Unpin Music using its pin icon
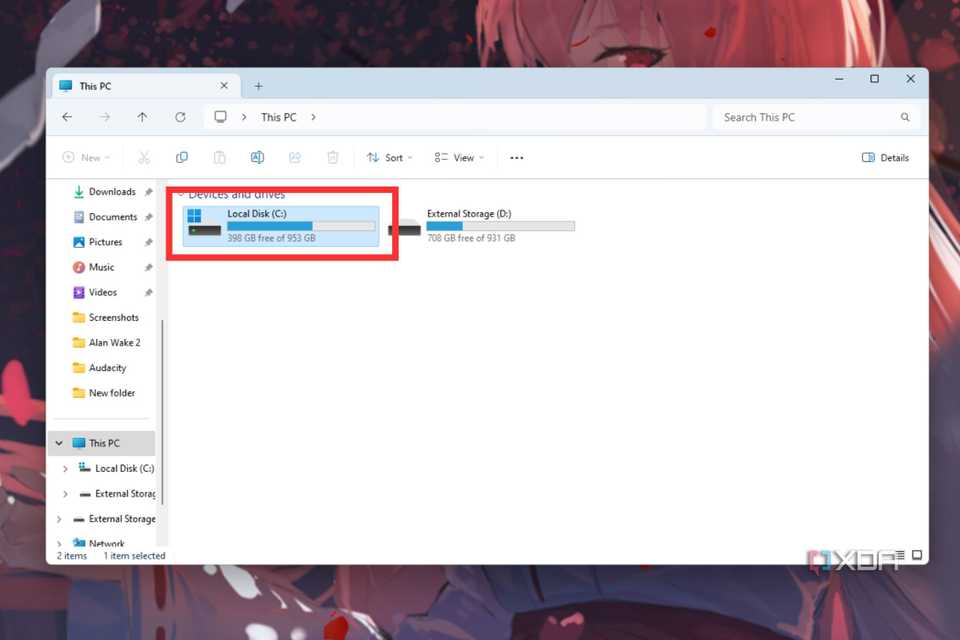960x640 pixels. click(x=148, y=267)
